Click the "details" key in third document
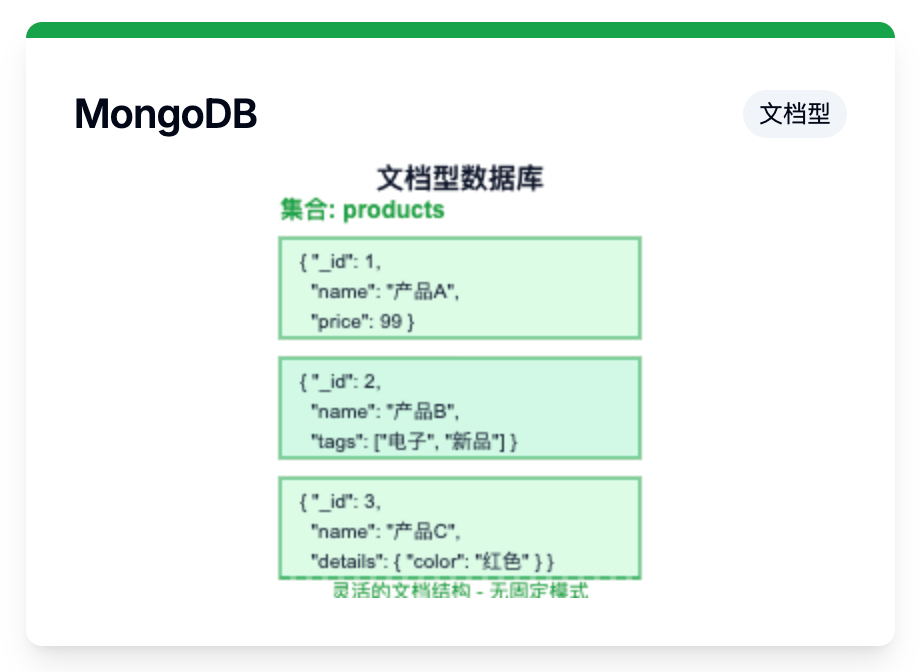Image resolution: width=922 pixels, height=672 pixels. (x=343, y=559)
